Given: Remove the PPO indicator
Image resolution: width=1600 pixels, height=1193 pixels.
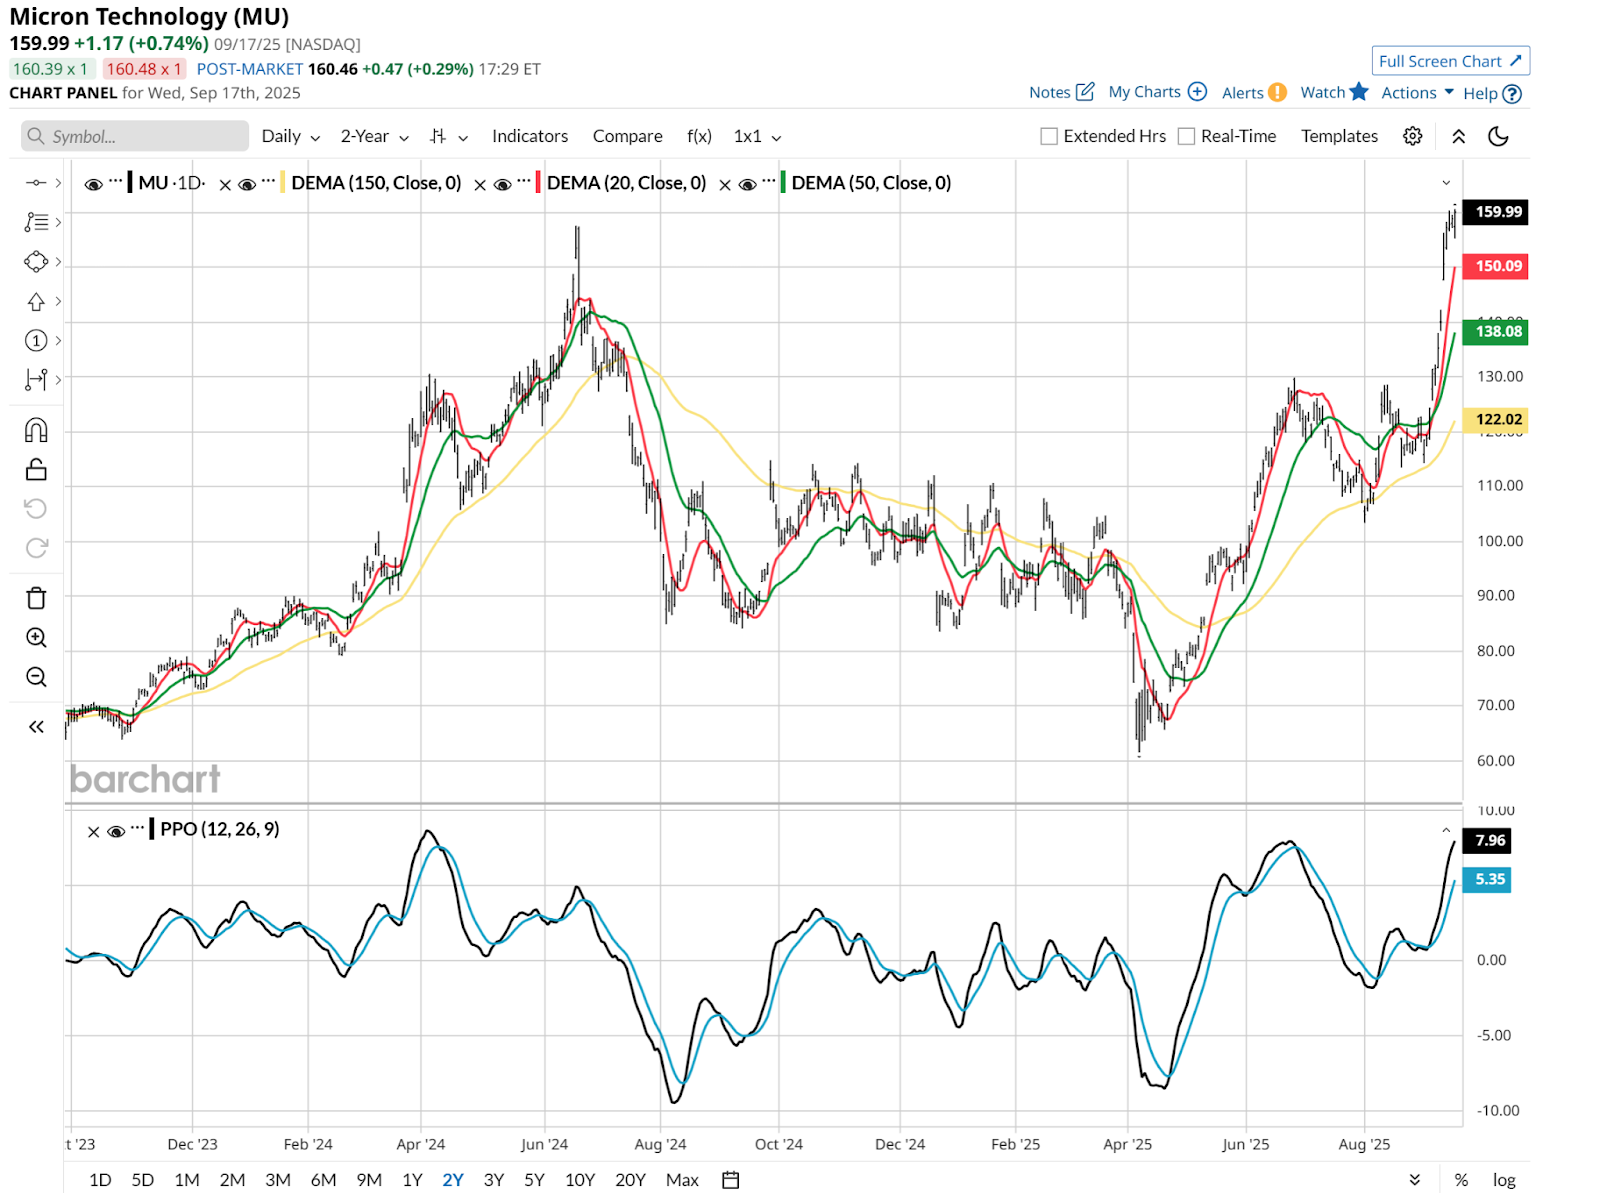Looking at the screenshot, I should tap(93, 831).
